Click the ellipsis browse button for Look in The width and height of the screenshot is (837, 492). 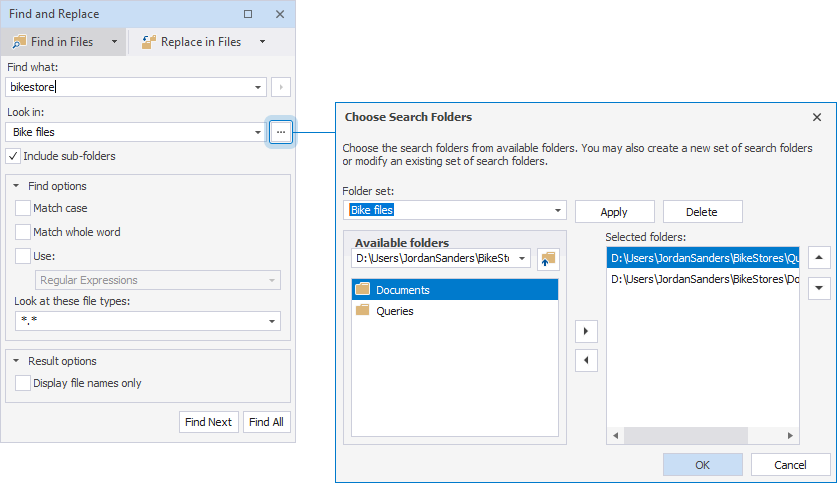tap(281, 132)
